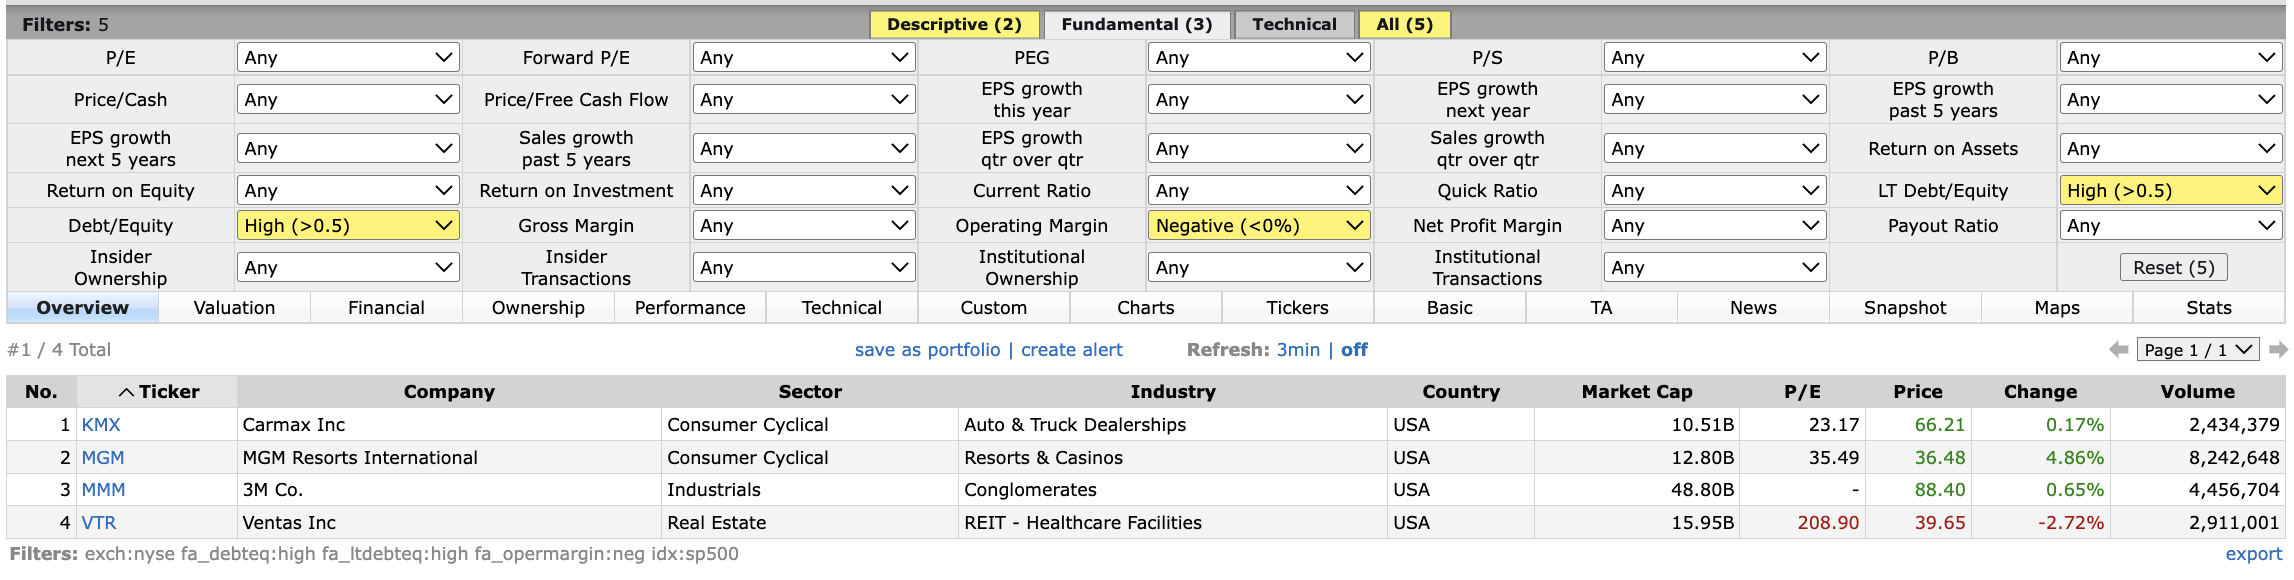Screen dimensions: 2294x580
Task: Click the export link
Action: pyautogui.click(x=2253, y=554)
